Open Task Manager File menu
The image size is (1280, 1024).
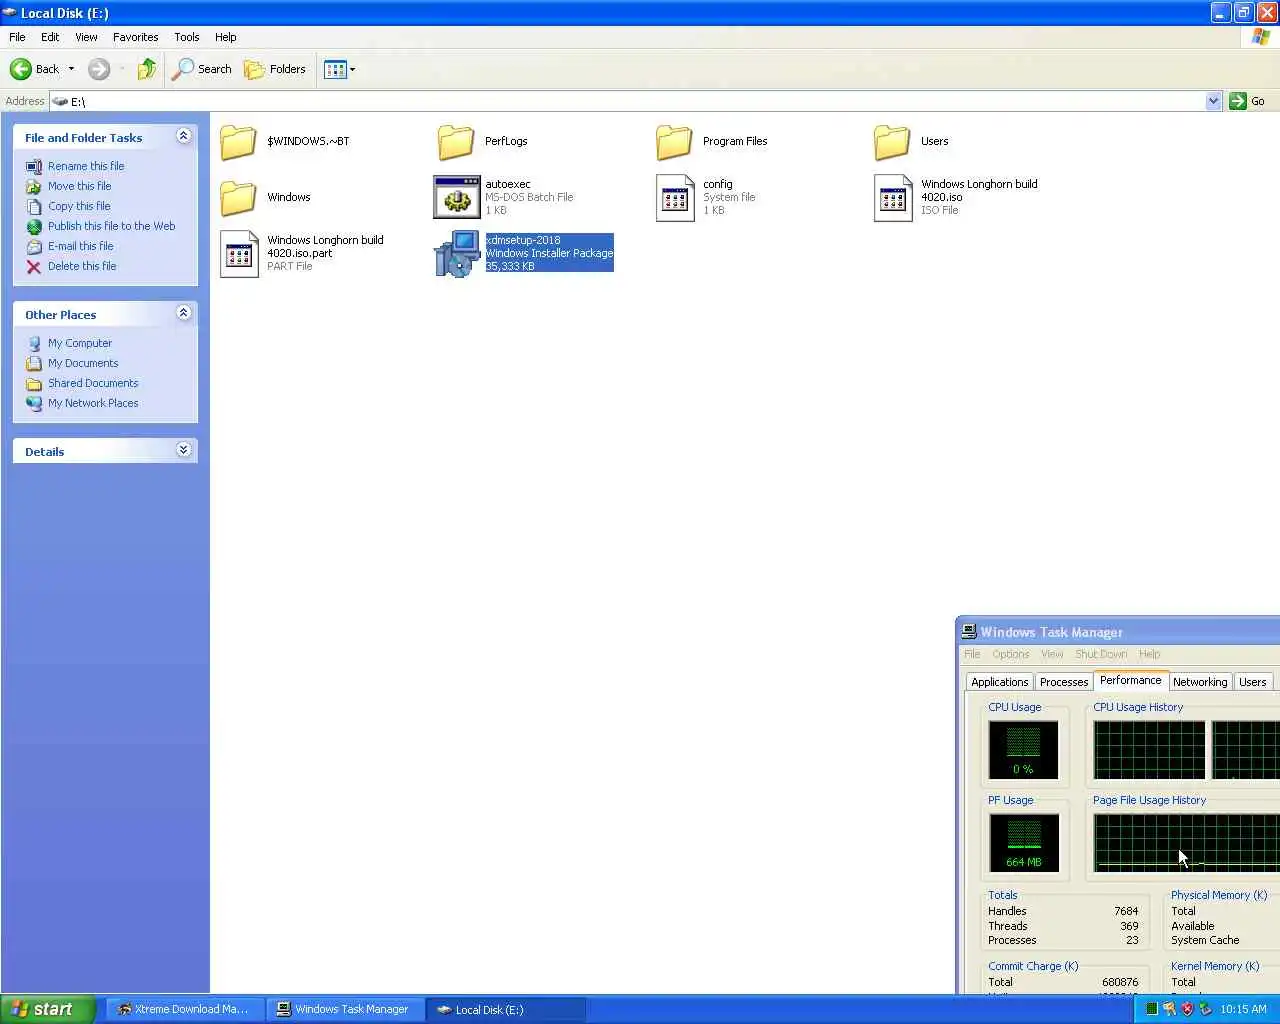[x=972, y=654]
